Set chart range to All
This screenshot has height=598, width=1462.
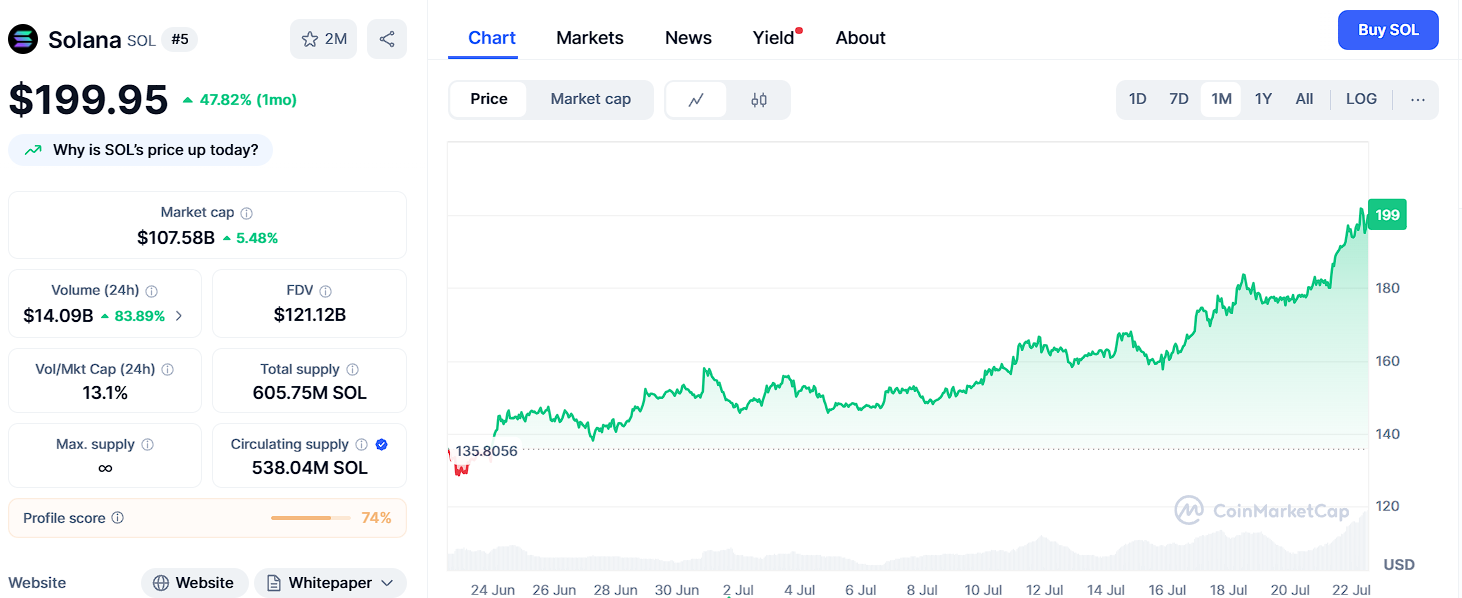[1304, 99]
